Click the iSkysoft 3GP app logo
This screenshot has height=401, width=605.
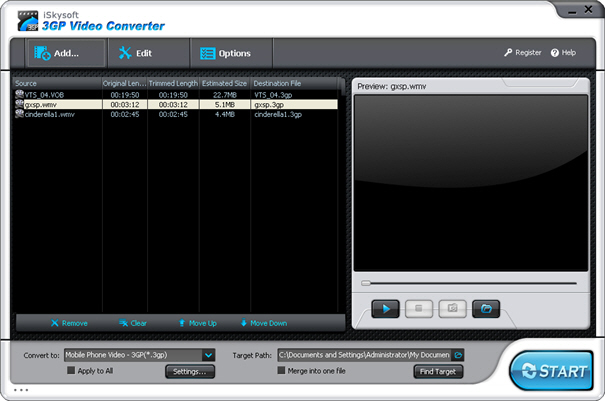click(x=28, y=21)
